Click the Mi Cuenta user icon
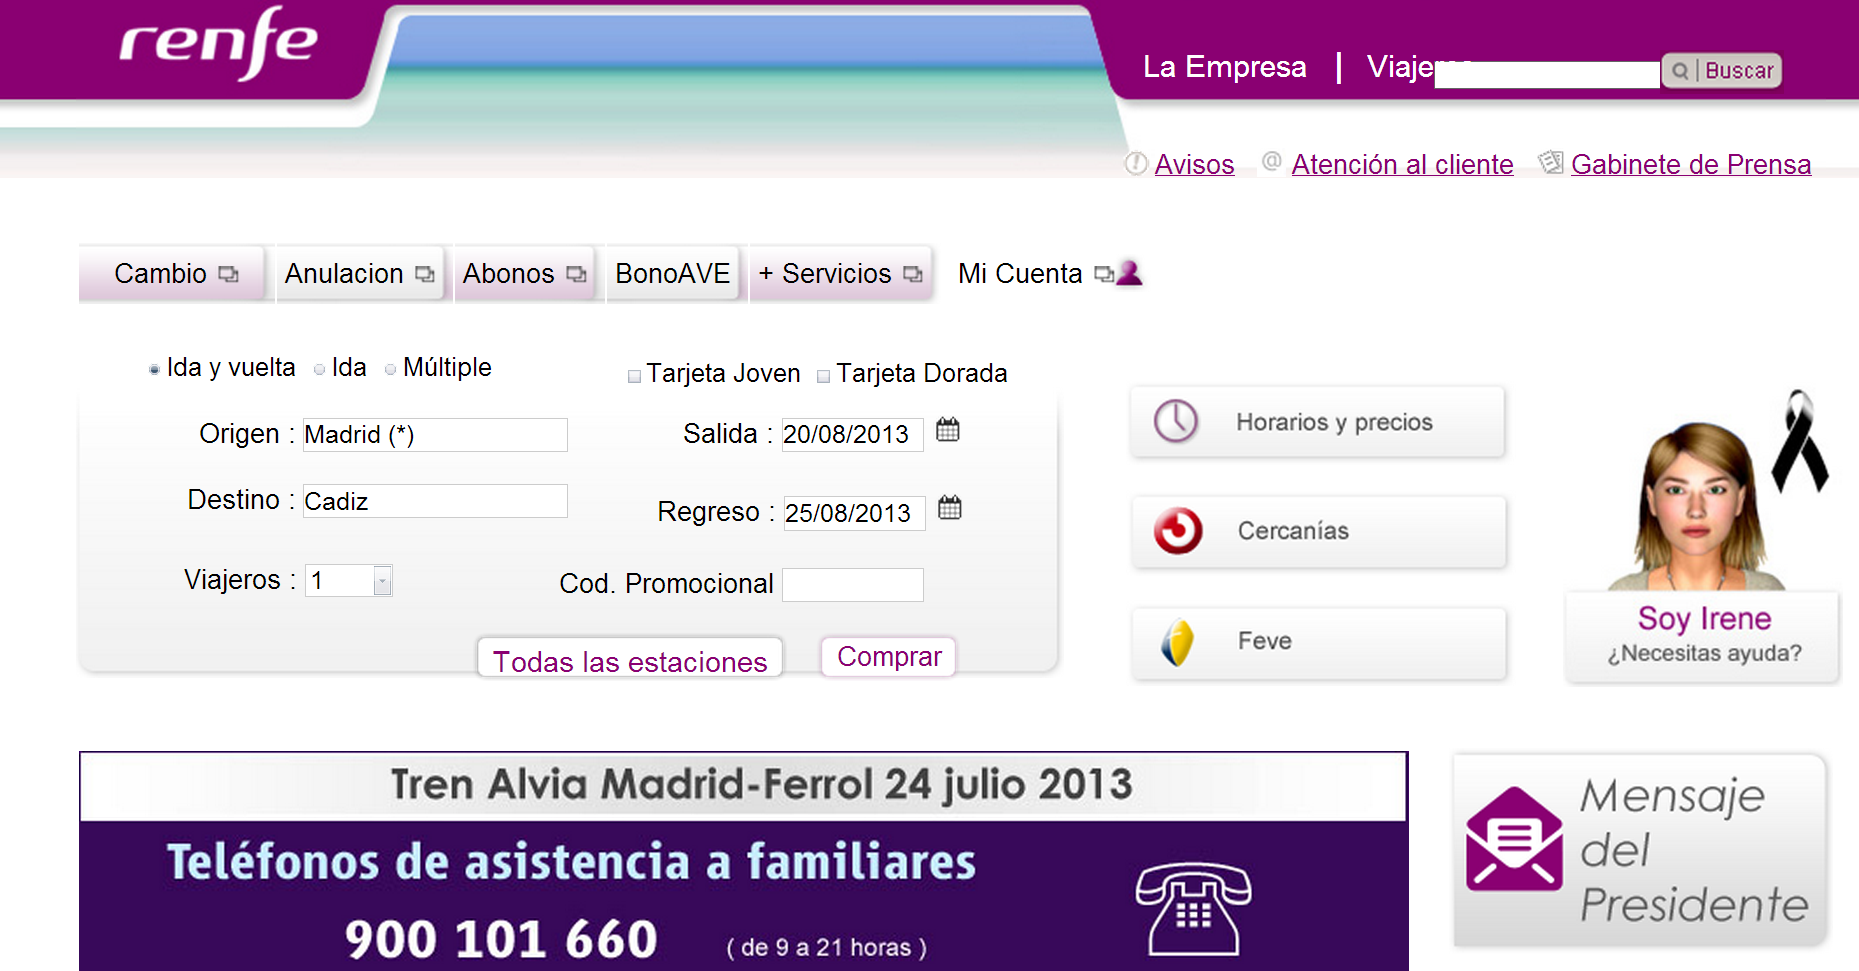This screenshot has height=971, width=1859. (x=1129, y=273)
